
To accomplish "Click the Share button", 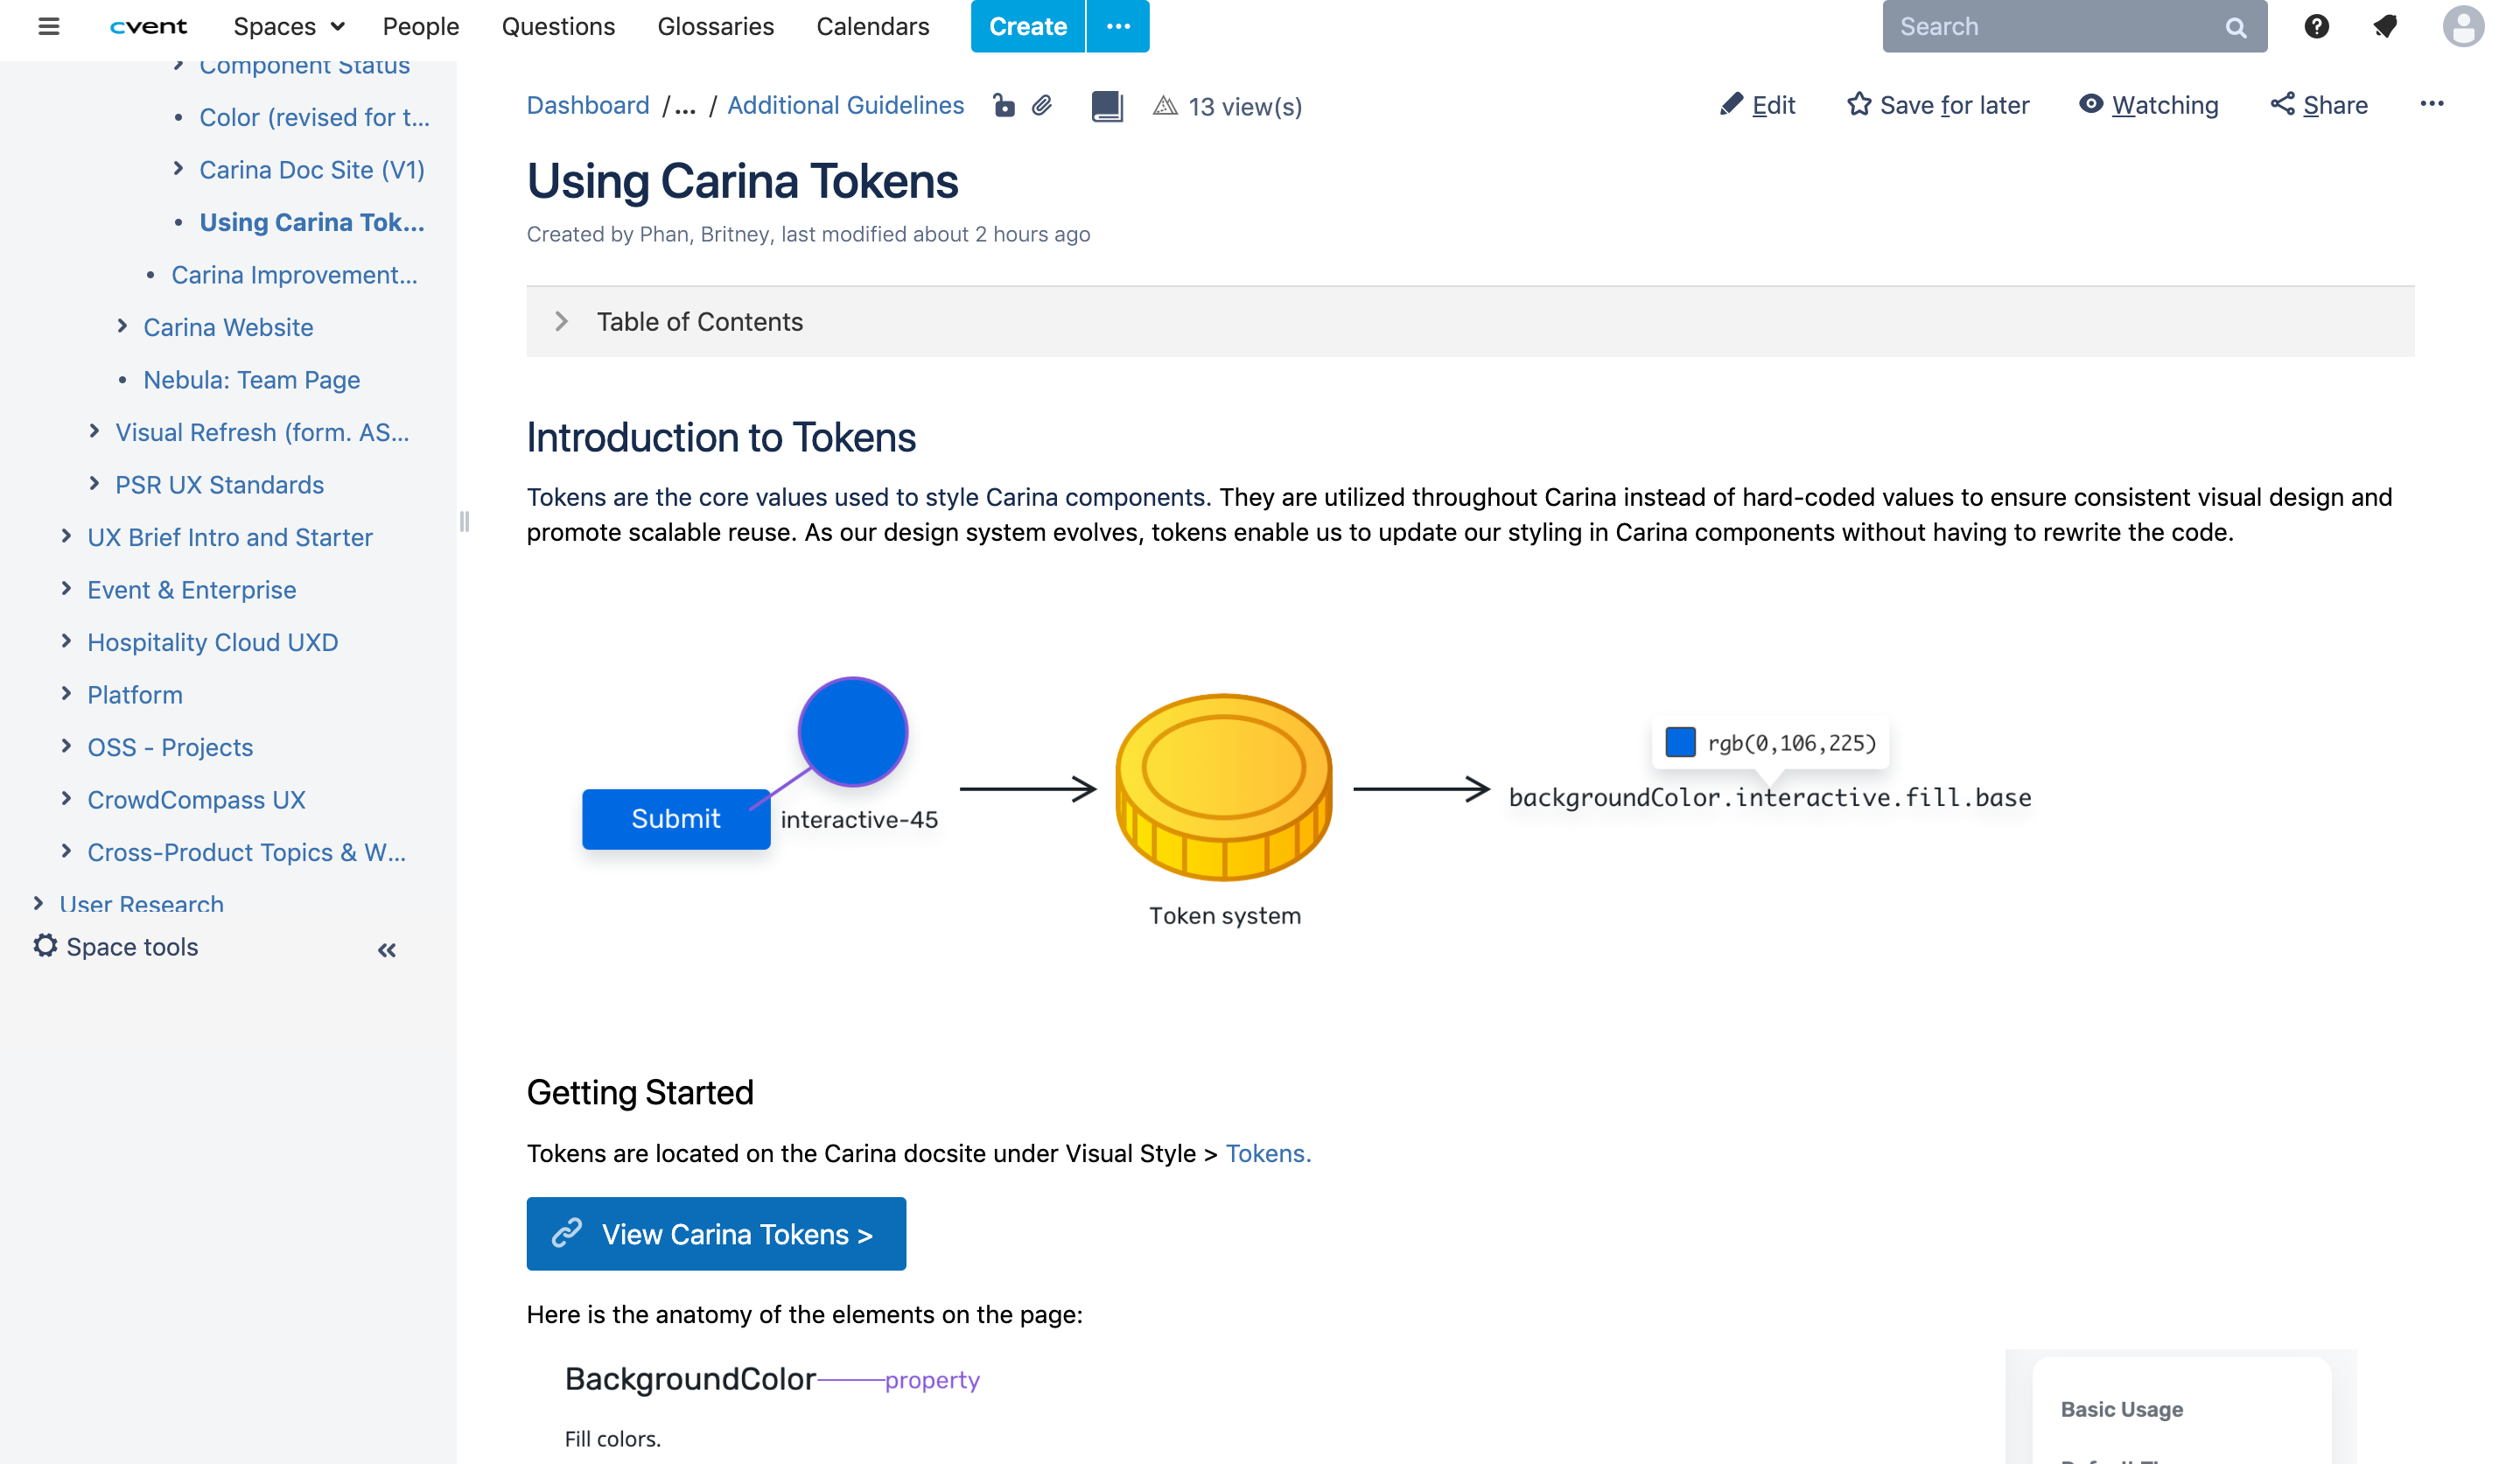I will [x=2319, y=105].
